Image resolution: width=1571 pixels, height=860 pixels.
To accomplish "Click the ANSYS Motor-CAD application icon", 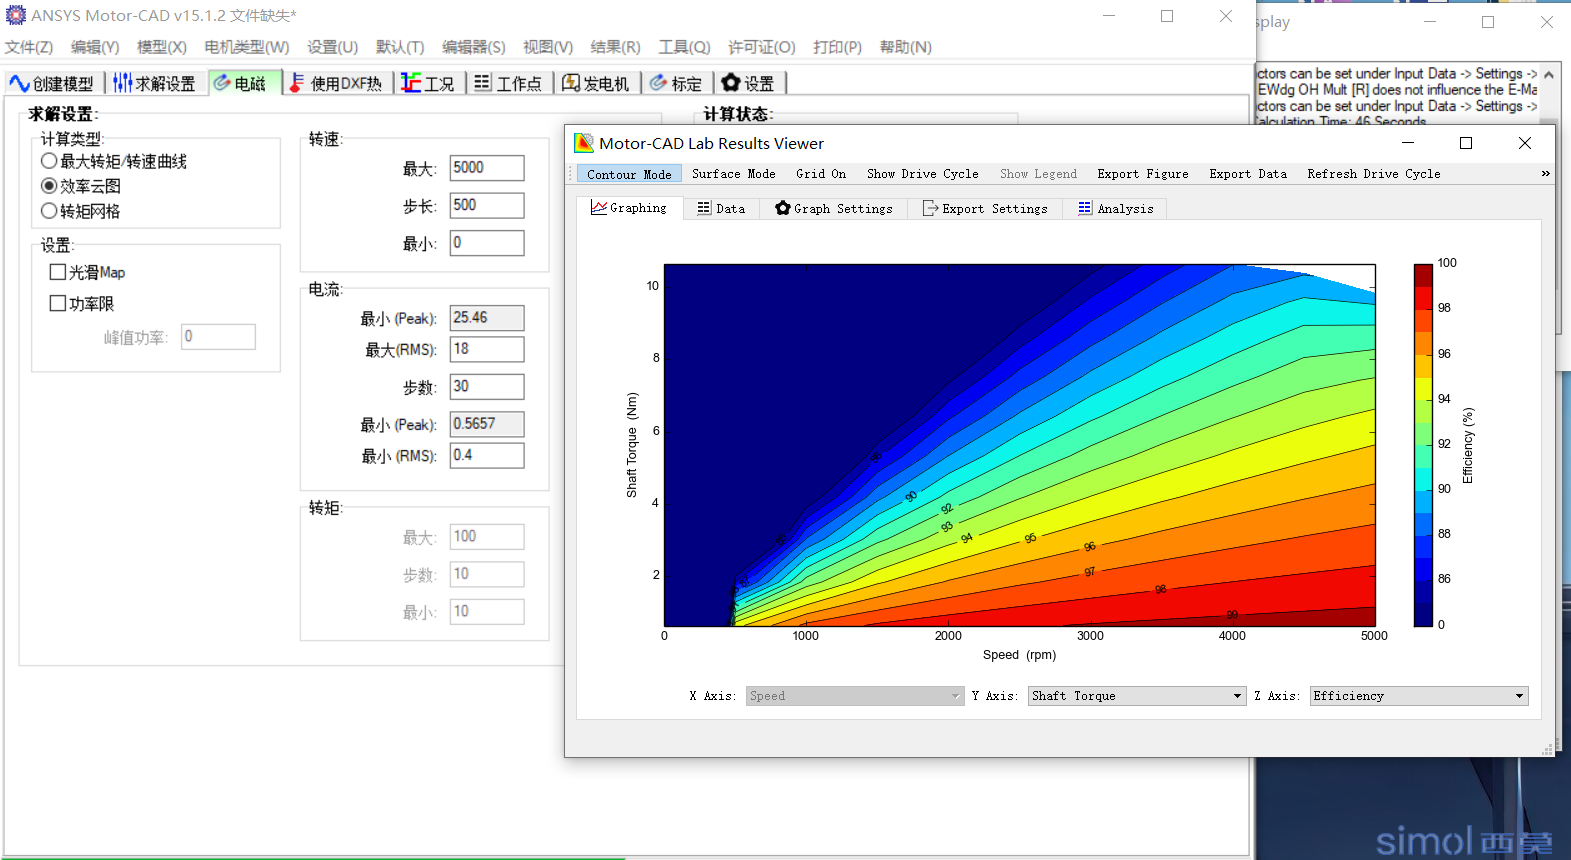I will click(x=16, y=15).
